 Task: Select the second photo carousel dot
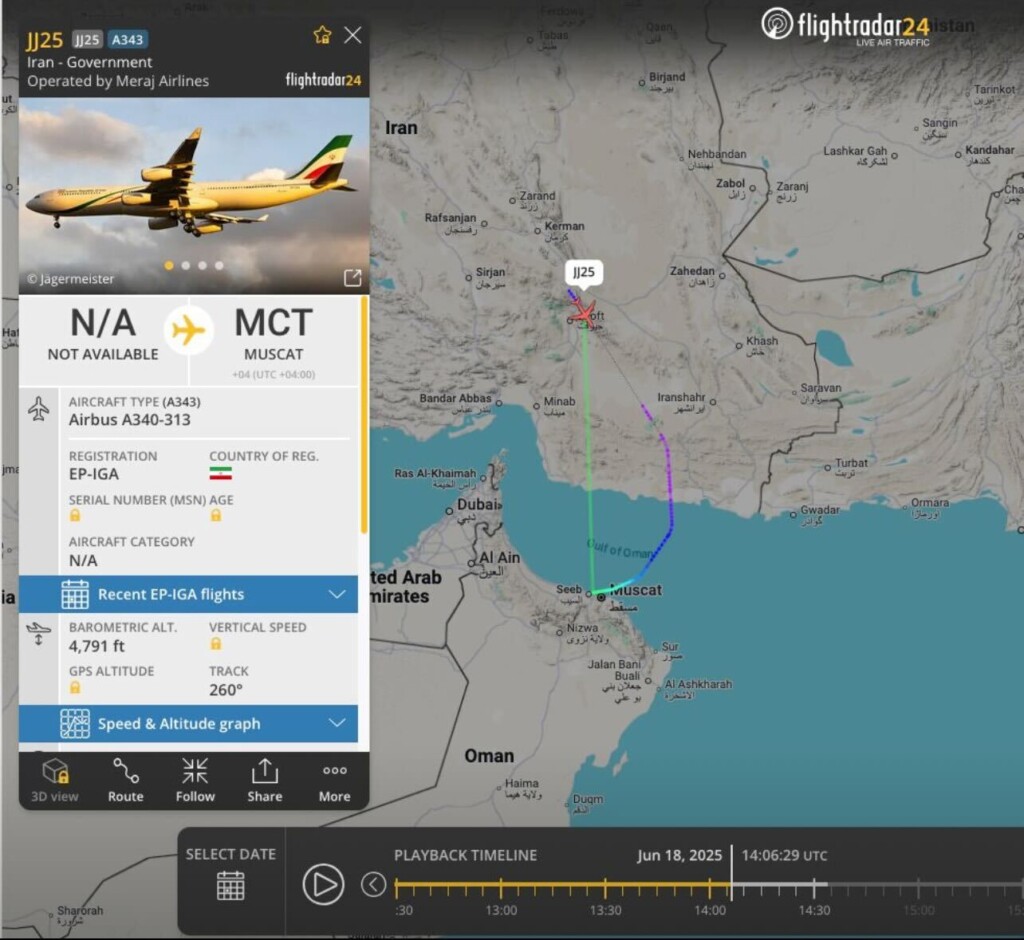[186, 265]
